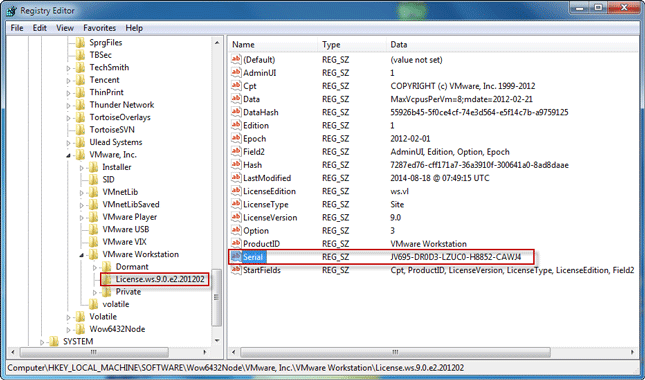Select the ThinPrint folder icon
The image size is (645, 380).
pyautogui.click(x=81, y=92)
